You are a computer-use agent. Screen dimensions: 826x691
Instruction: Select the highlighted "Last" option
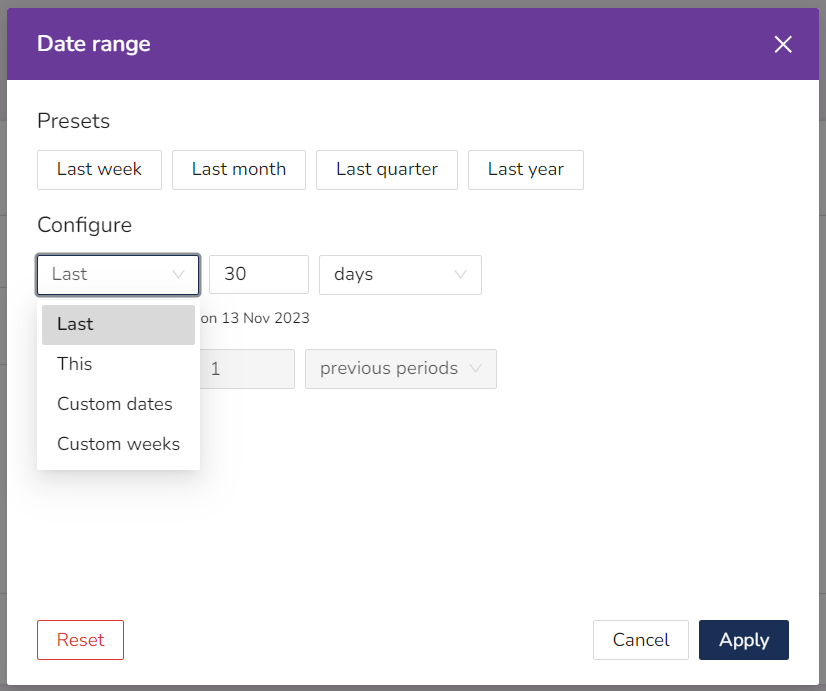pos(74,324)
